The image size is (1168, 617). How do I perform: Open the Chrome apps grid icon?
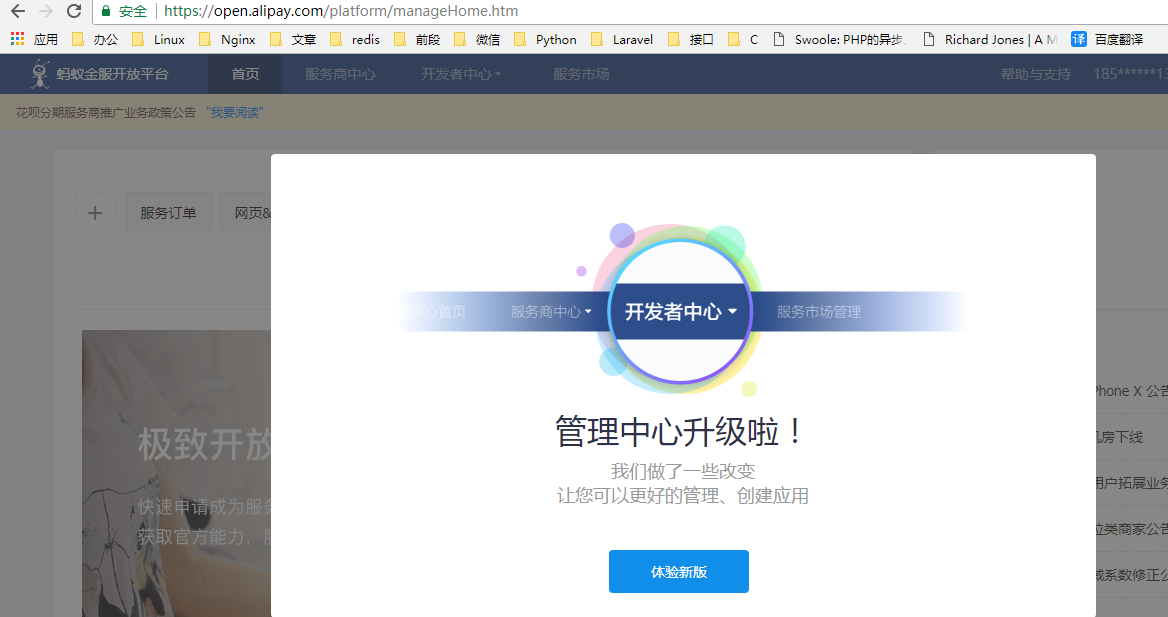[17, 40]
